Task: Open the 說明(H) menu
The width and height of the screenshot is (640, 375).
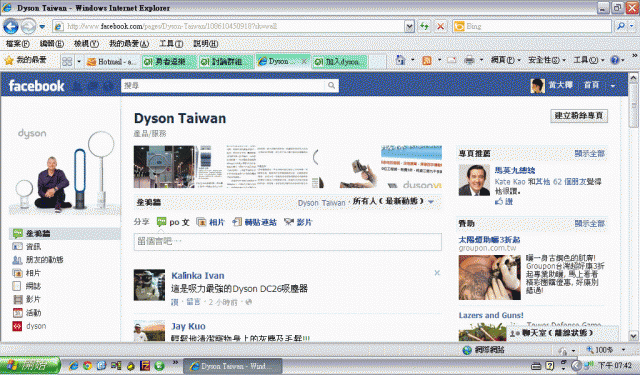Action: (205, 43)
